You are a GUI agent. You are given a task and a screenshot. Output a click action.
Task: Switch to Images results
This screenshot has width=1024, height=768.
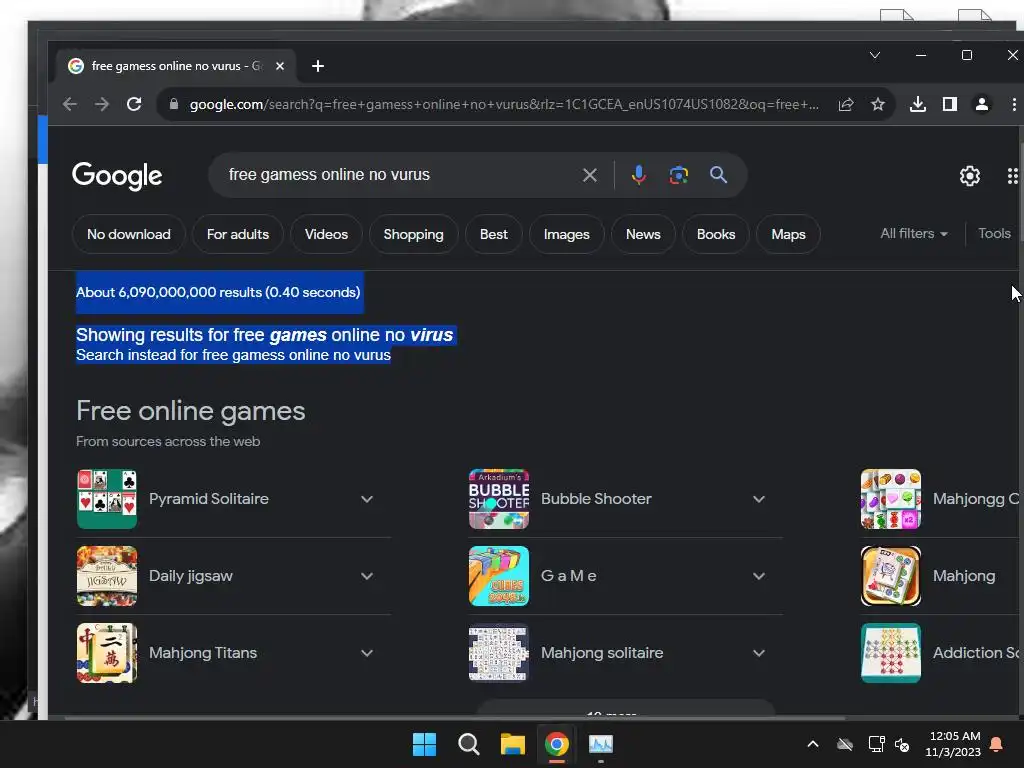pyautogui.click(x=566, y=234)
